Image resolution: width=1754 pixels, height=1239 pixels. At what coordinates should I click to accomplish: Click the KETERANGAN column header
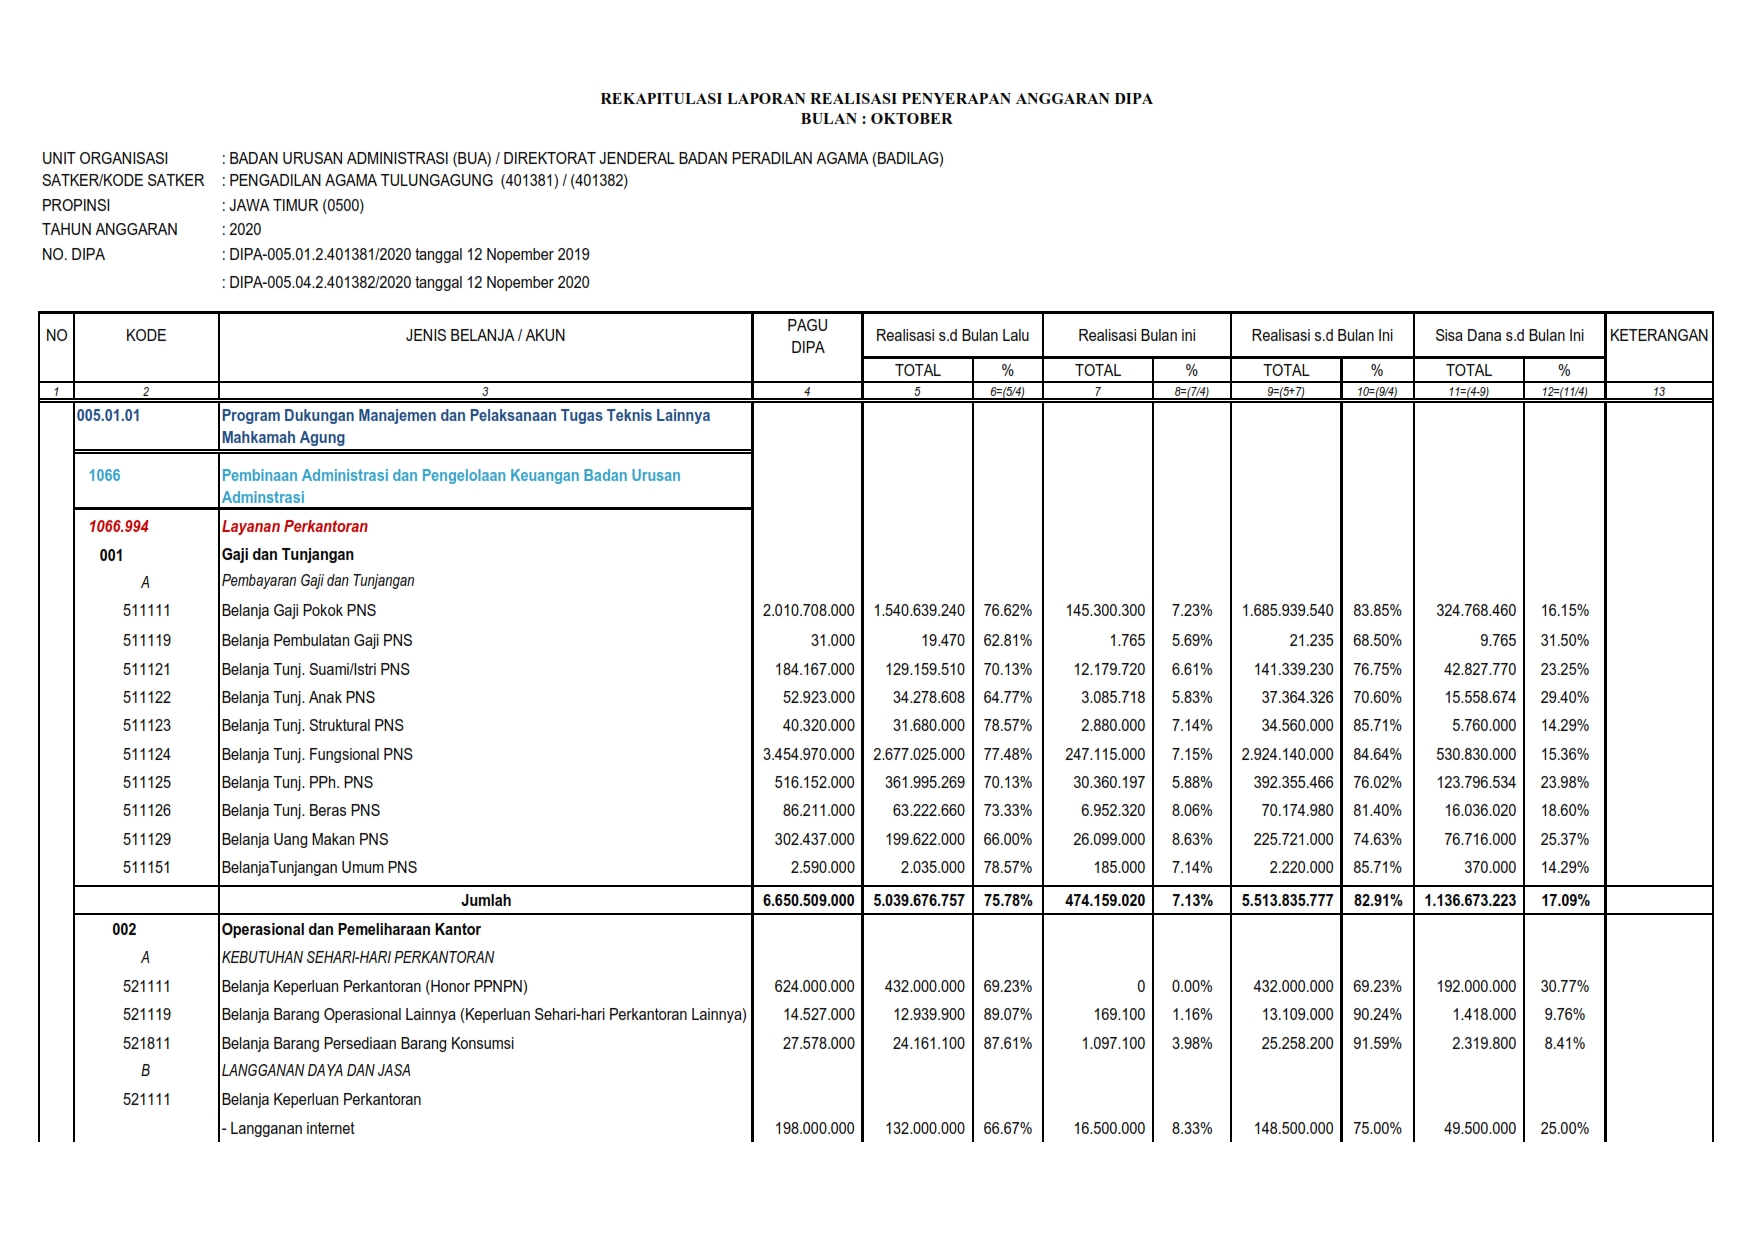[1659, 336]
